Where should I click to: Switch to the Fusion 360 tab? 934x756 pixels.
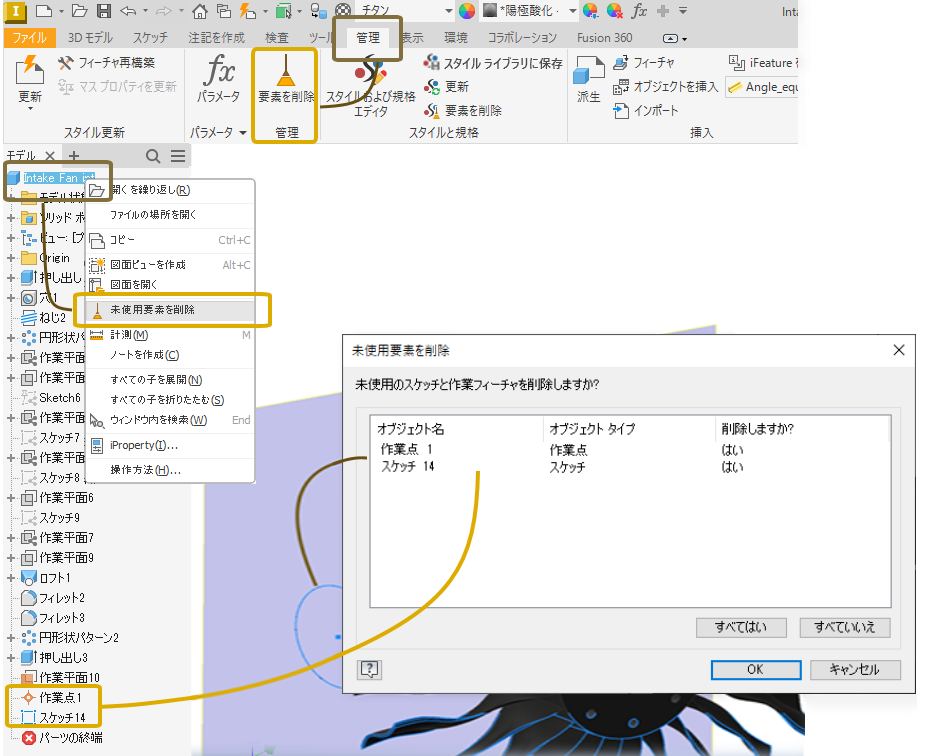pos(605,38)
